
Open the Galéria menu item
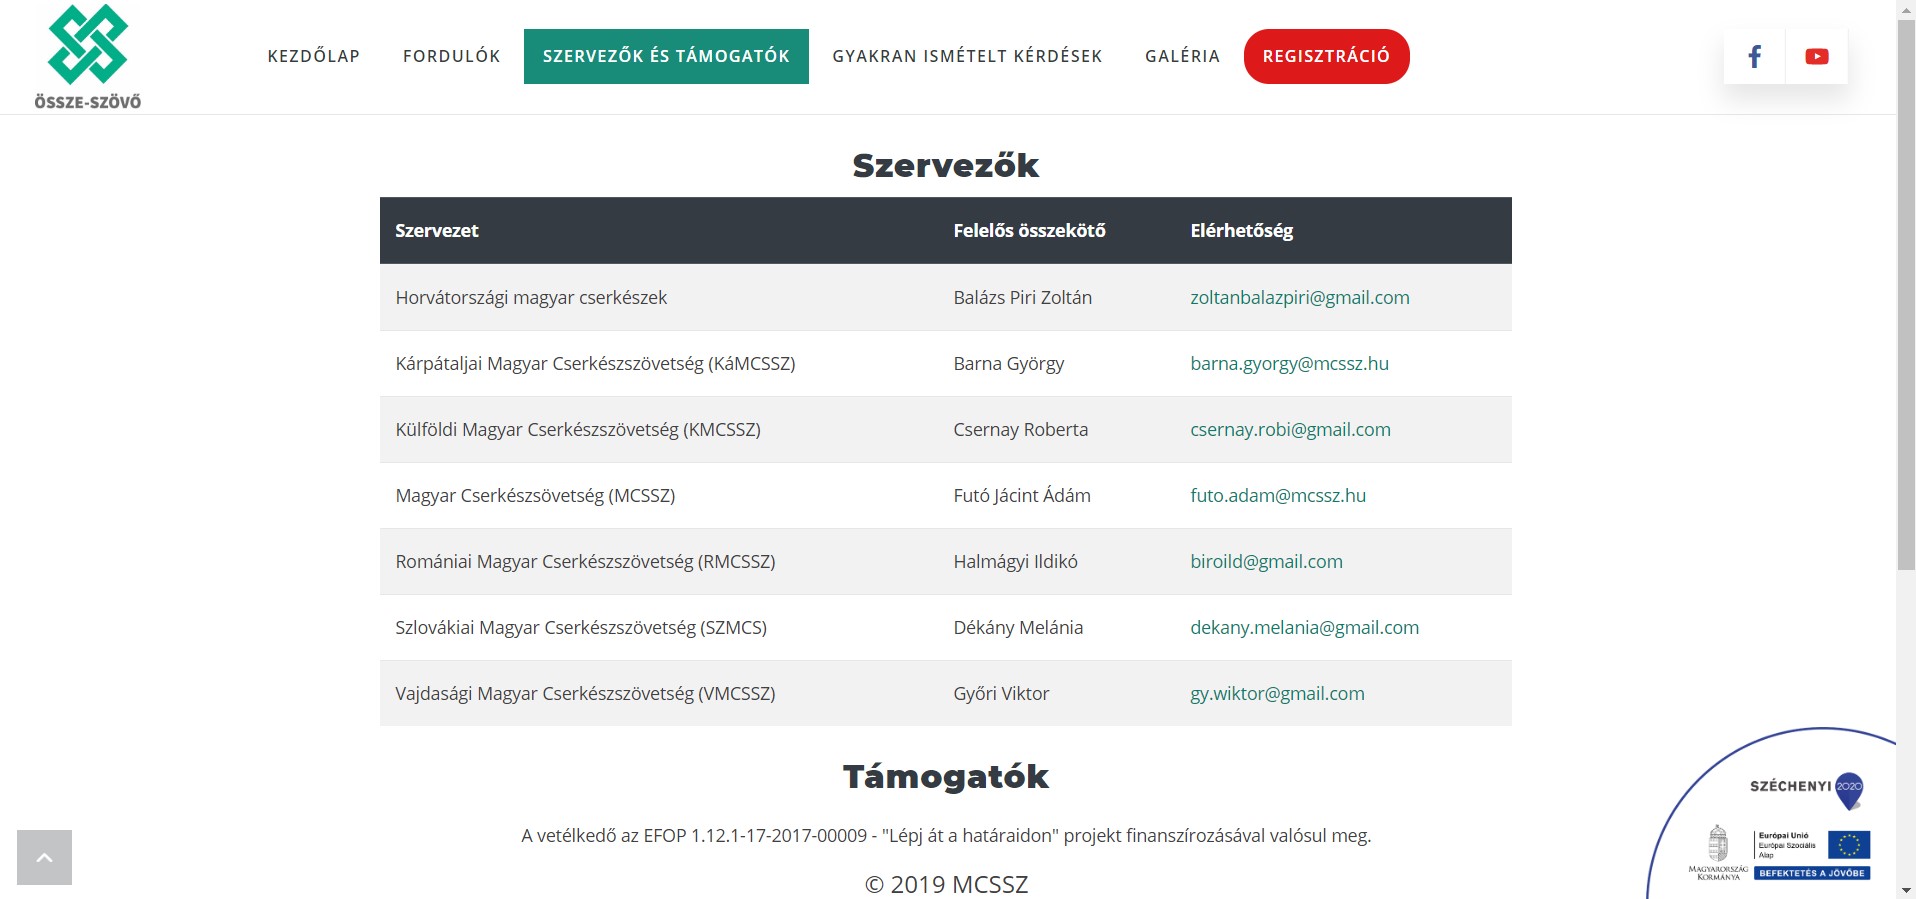[1182, 56]
